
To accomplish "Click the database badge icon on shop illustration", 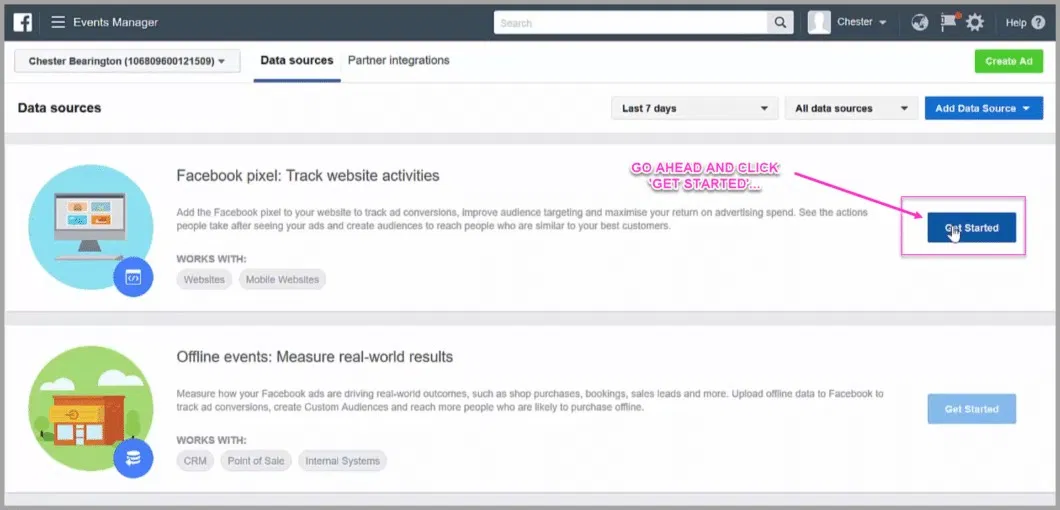I will pyautogui.click(x=133, y=459).
